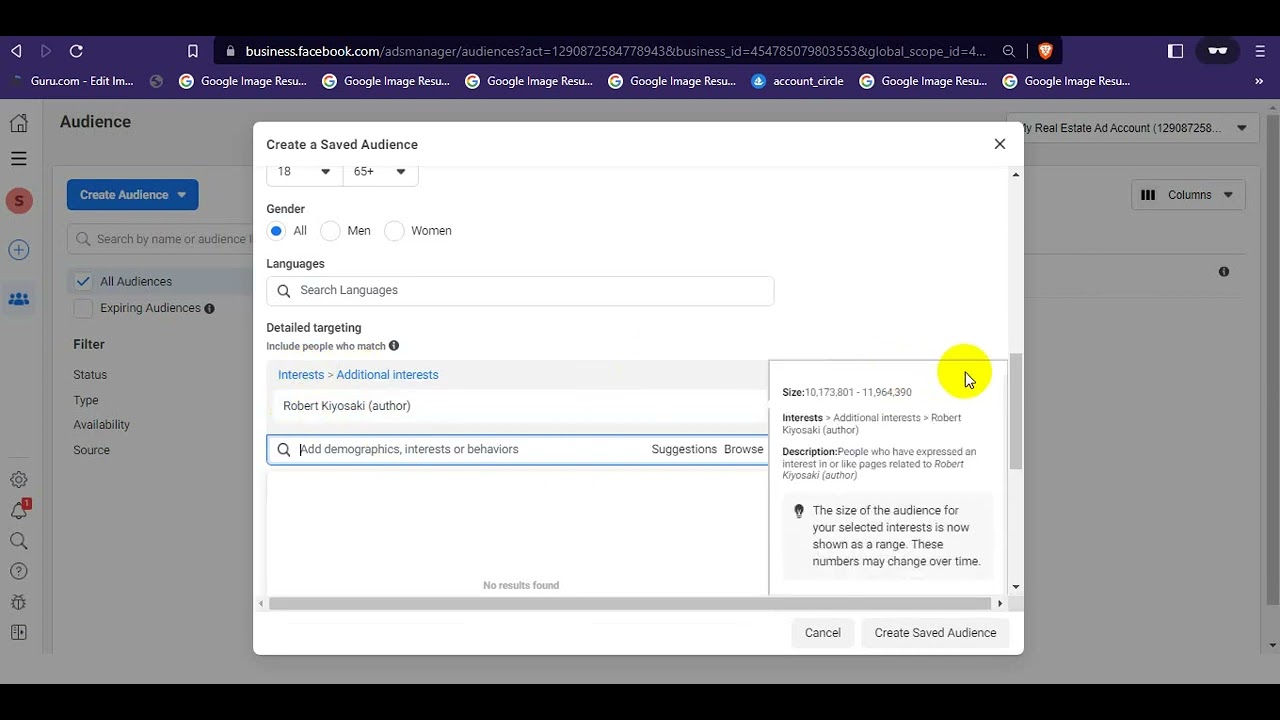Click the red S account avatar
1280x720 pixels.
[x=19, y=201]
